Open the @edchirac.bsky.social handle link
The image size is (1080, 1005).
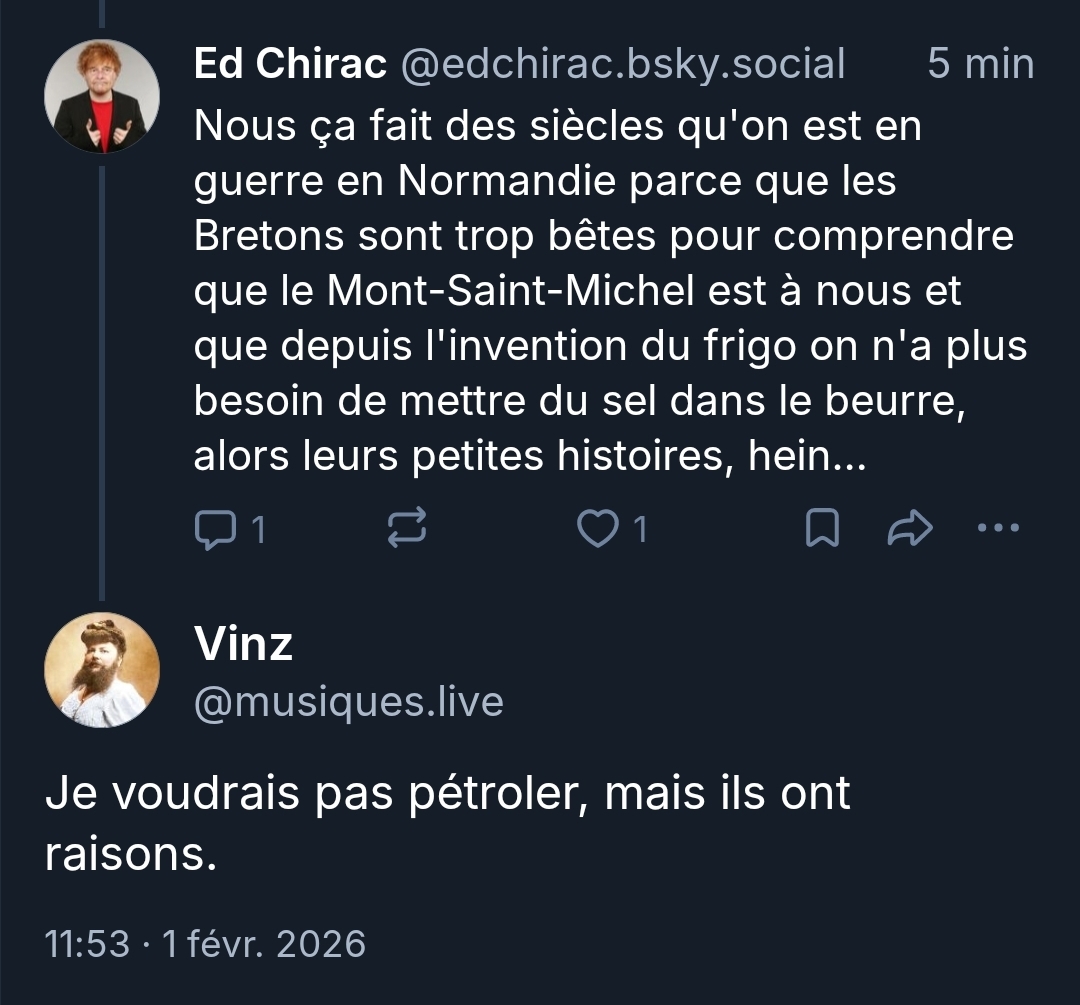point(622,64)
